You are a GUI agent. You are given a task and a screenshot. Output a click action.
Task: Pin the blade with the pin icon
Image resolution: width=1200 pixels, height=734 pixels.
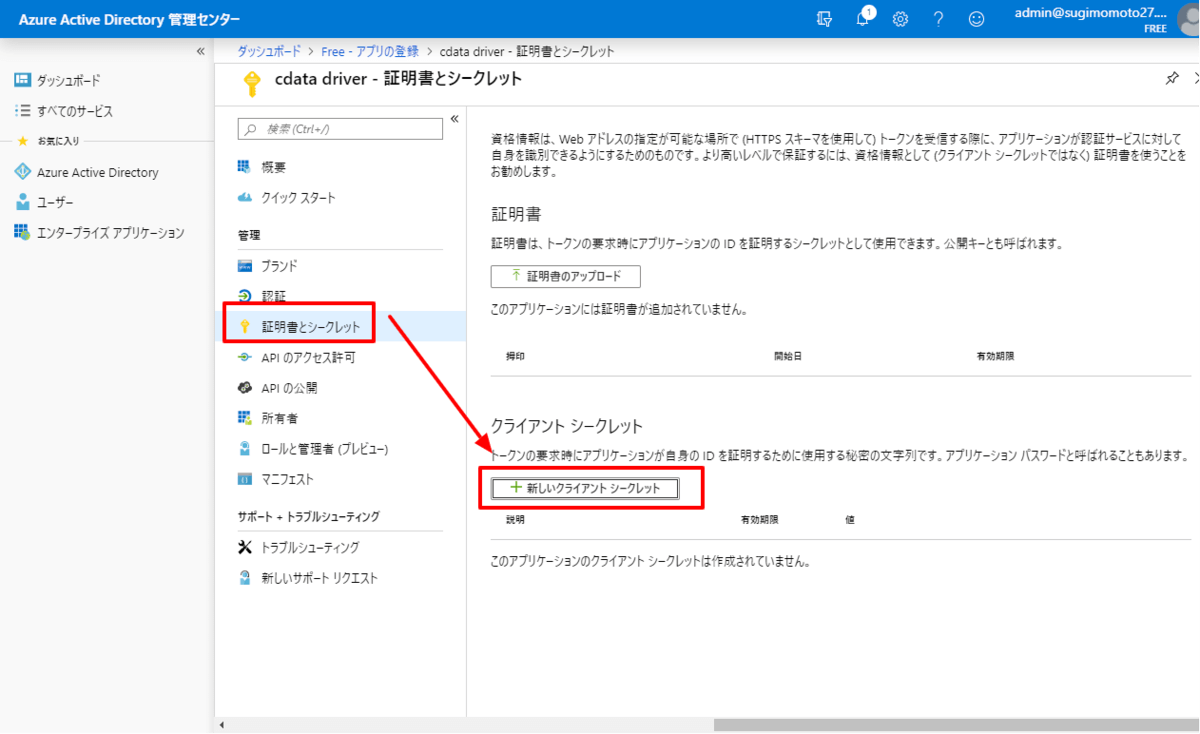click(x=1172, y=79)
